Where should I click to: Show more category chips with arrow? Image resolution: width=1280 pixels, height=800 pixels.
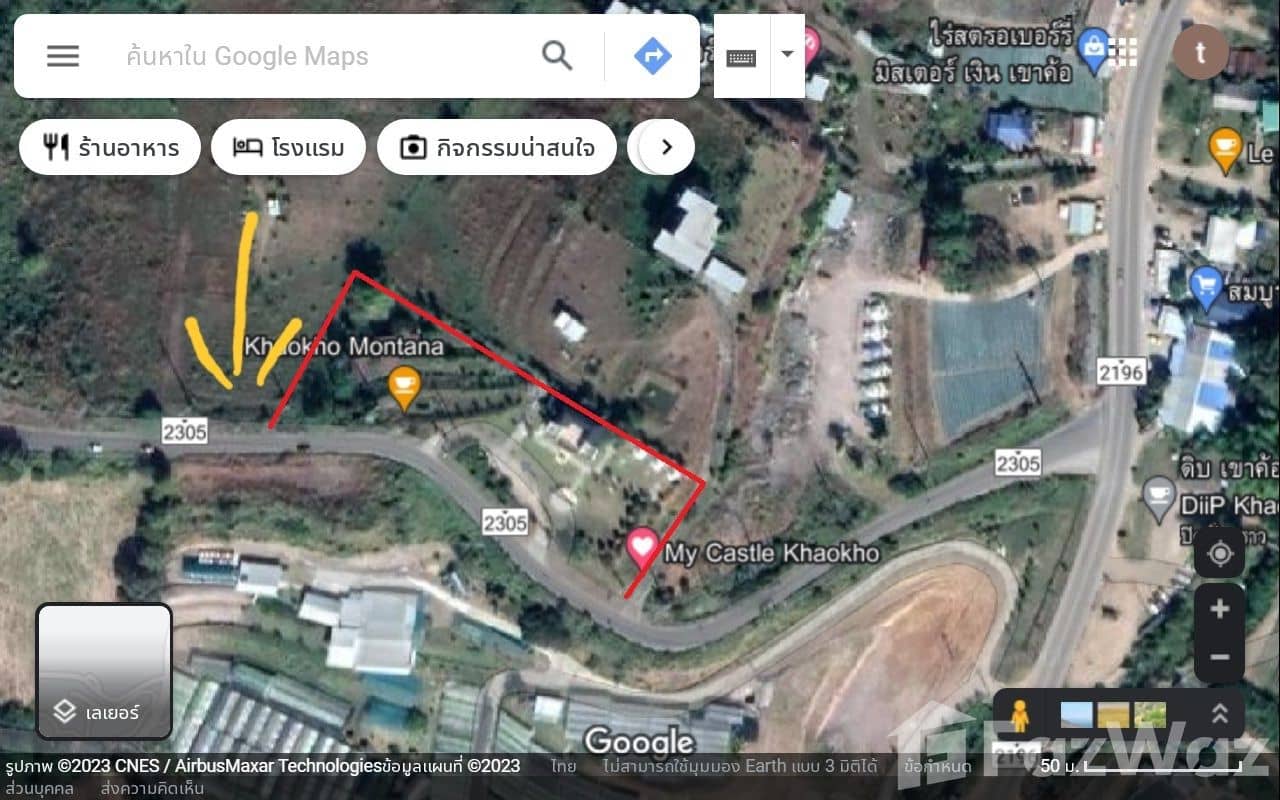click(666, 148)
